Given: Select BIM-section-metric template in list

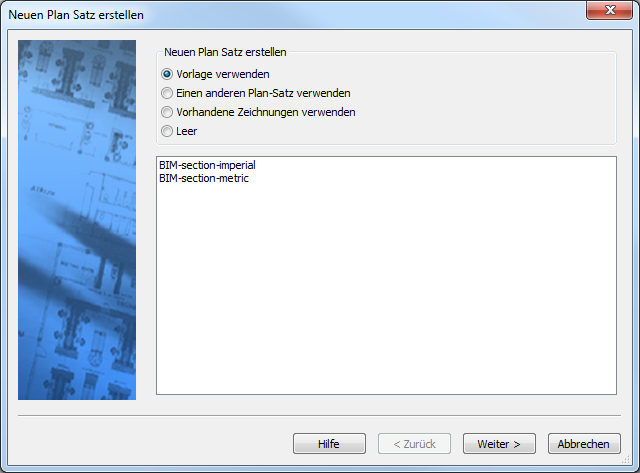Looking at the screenshot, I should pyautogui.click(x=204, y=178).
